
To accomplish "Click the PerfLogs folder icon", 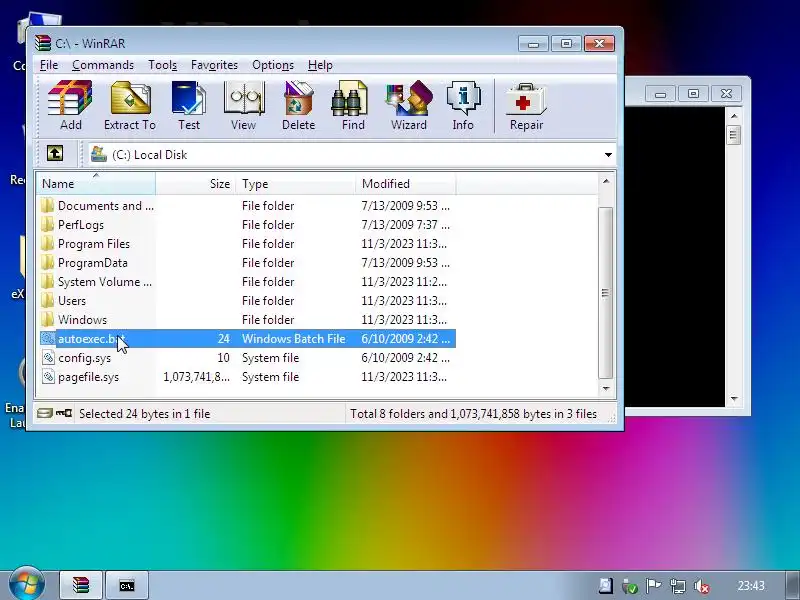I will point(47,224).
